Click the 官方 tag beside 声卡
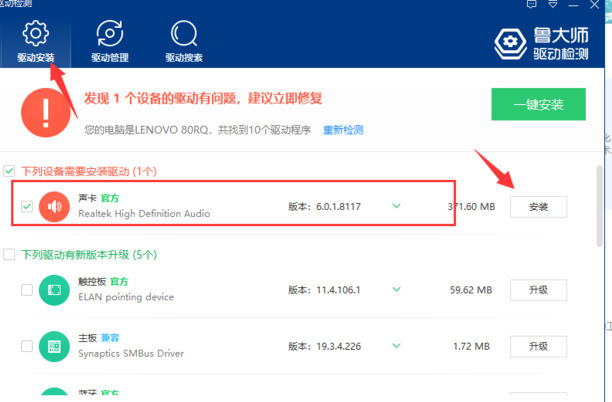This screenshot has width=612, height=402. [x=110, y=198]
